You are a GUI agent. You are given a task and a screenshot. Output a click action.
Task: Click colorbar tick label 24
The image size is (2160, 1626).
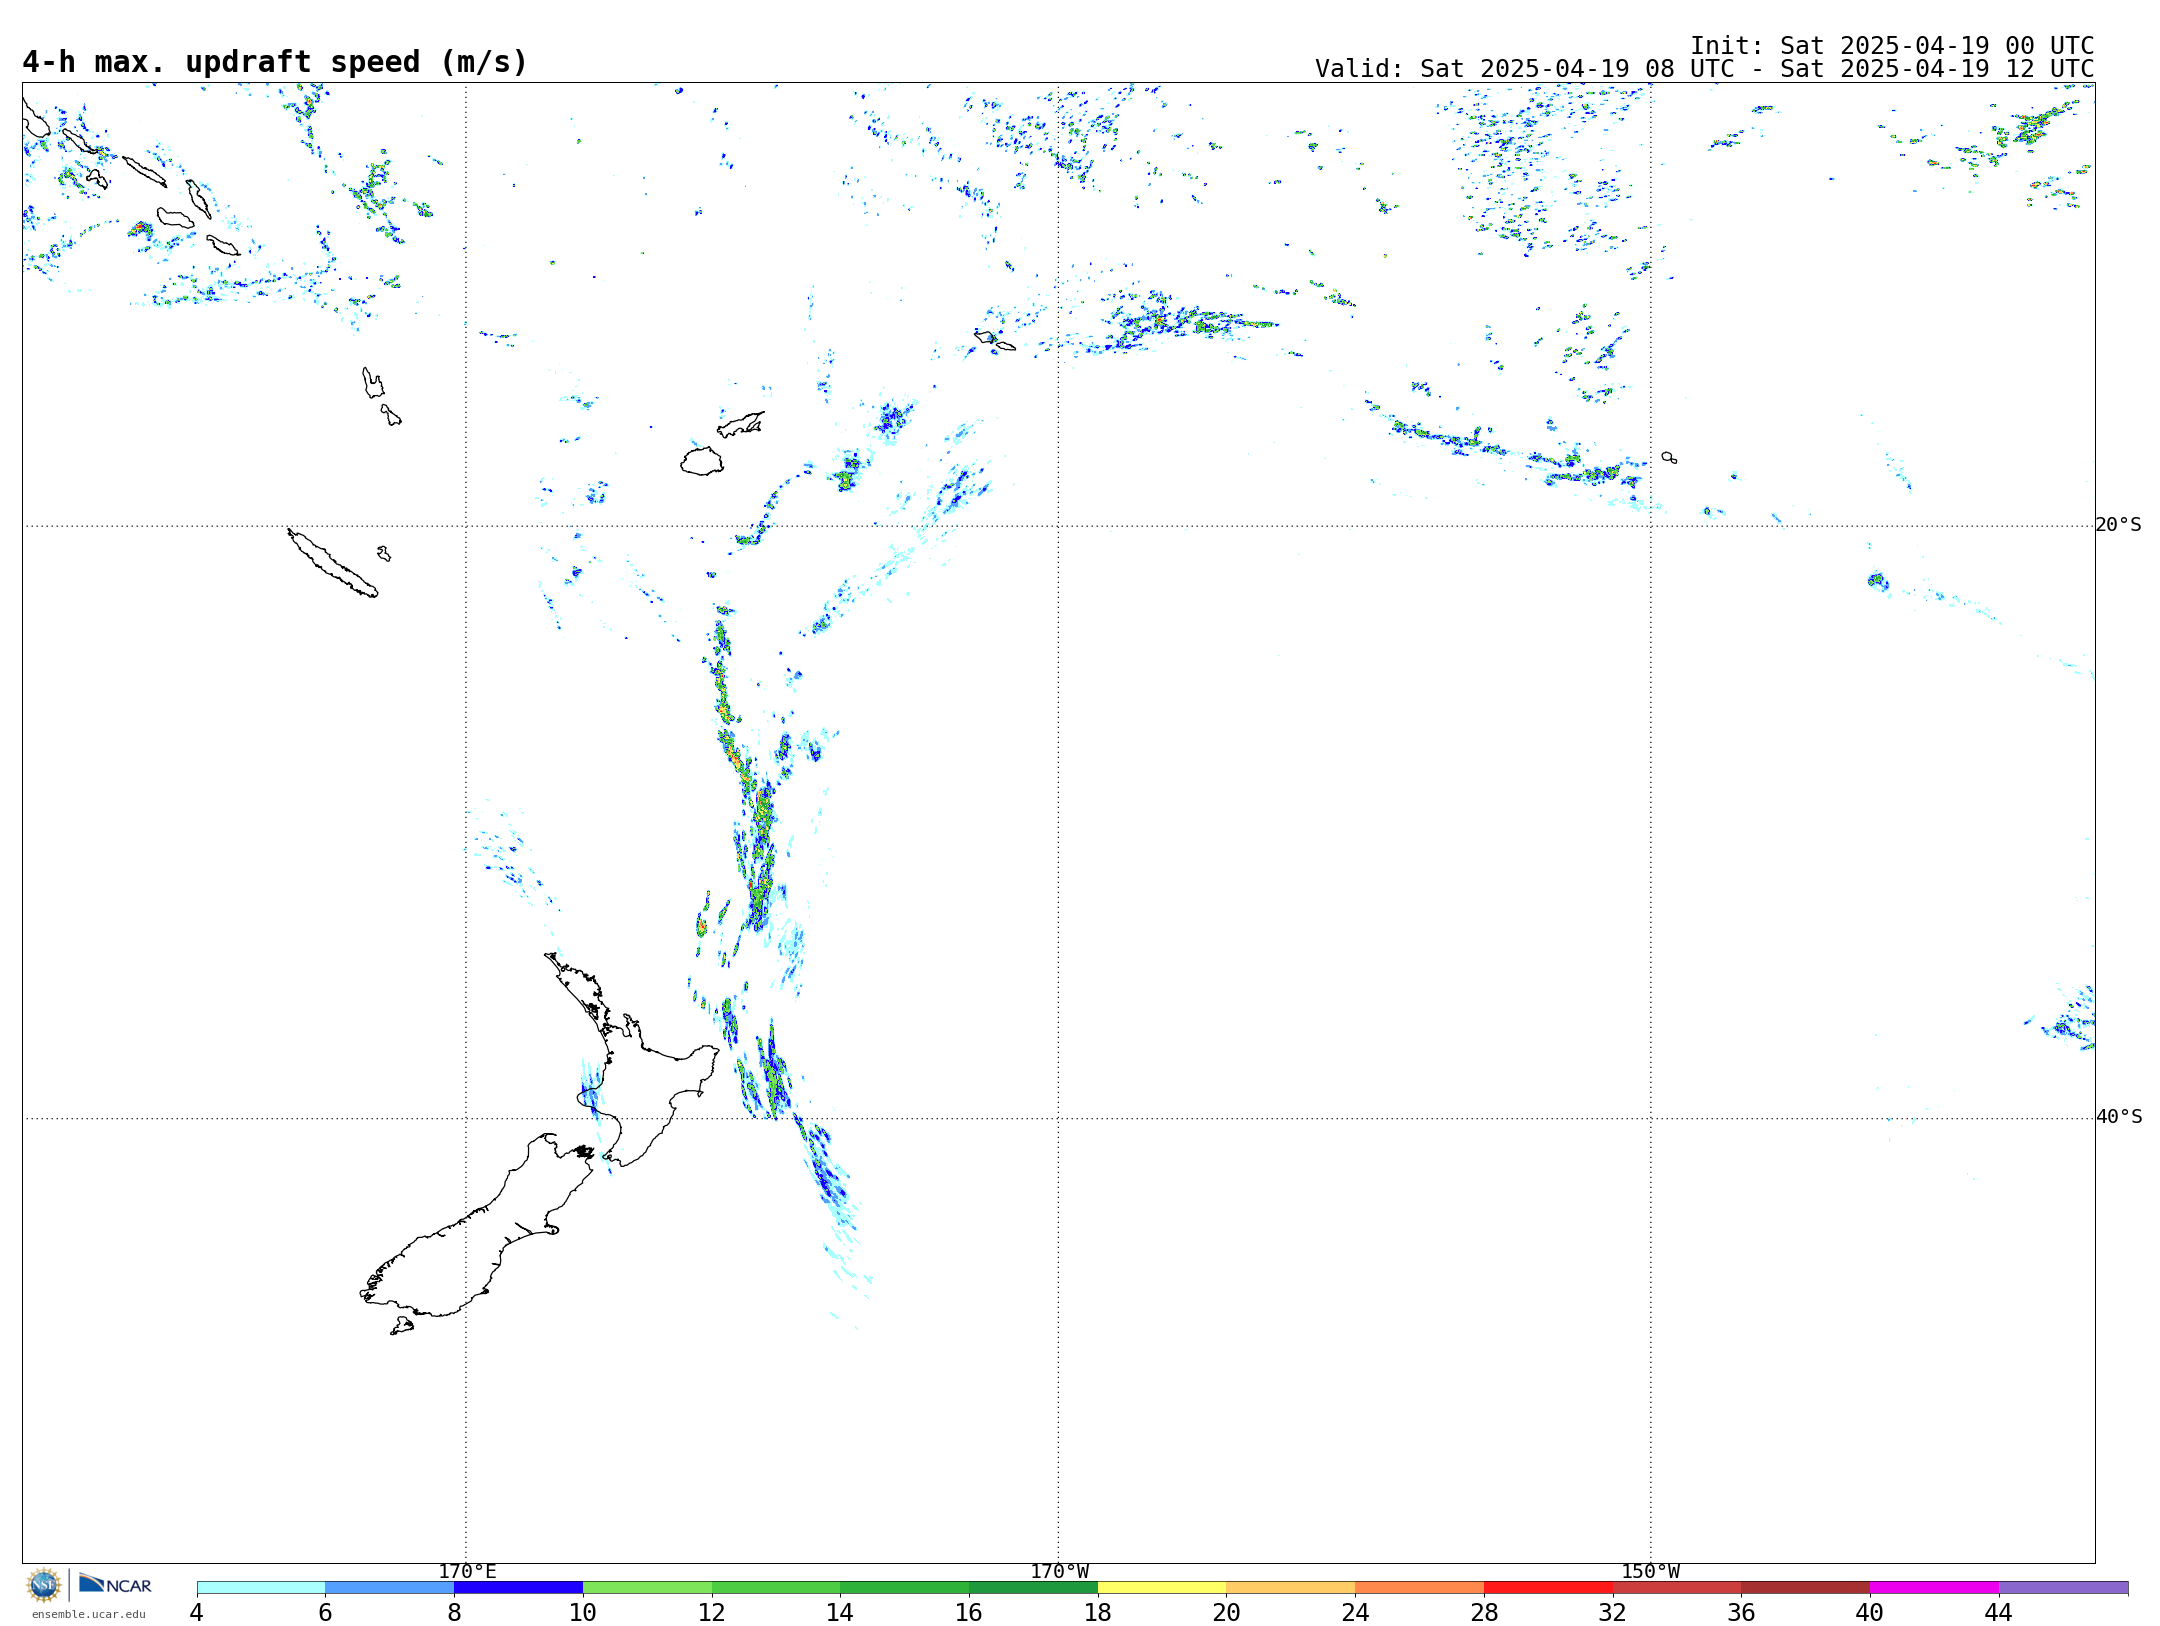tap(1355, 1612)
